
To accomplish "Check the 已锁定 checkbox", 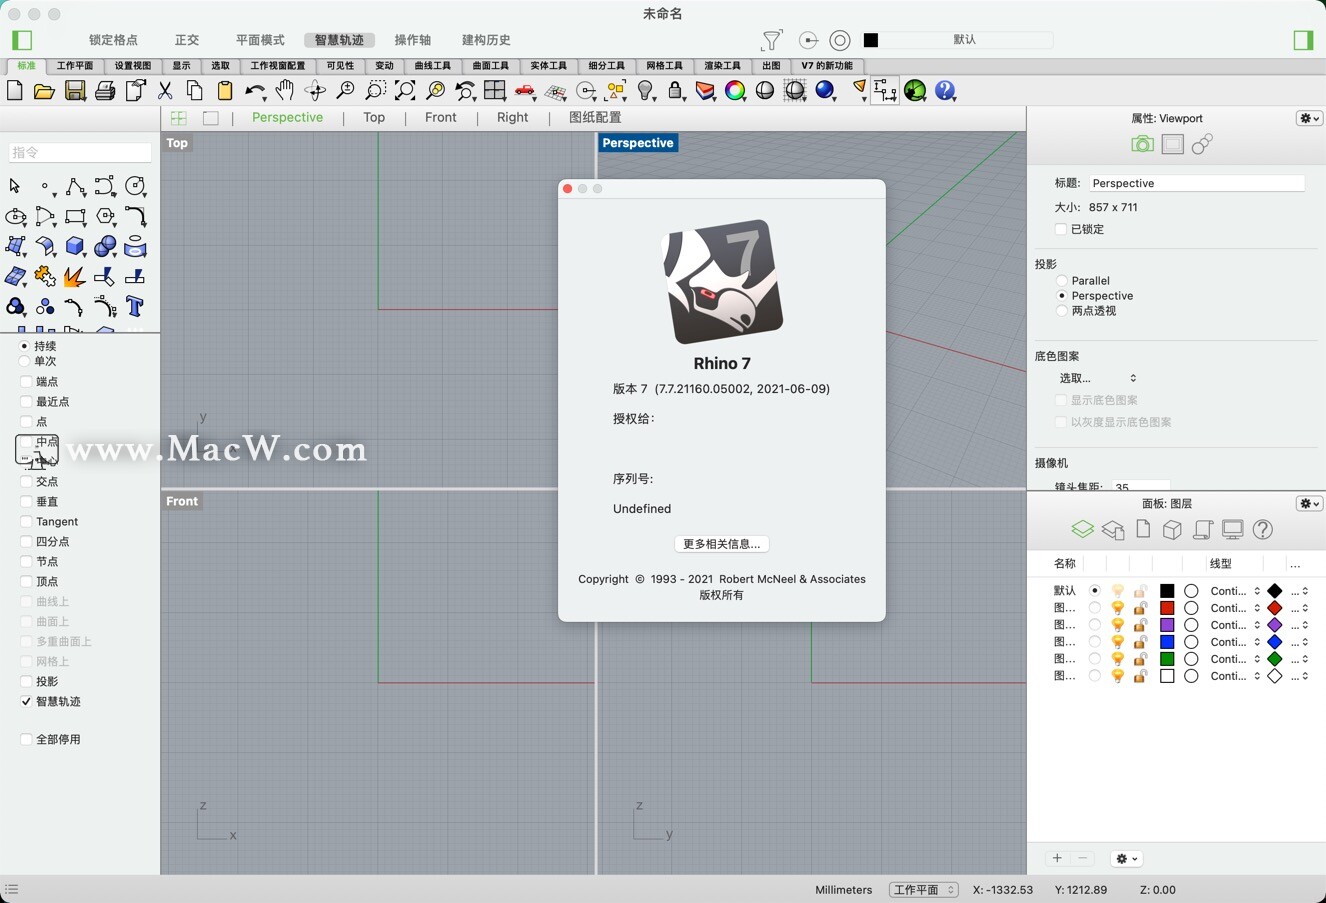I will point(1061,229).
